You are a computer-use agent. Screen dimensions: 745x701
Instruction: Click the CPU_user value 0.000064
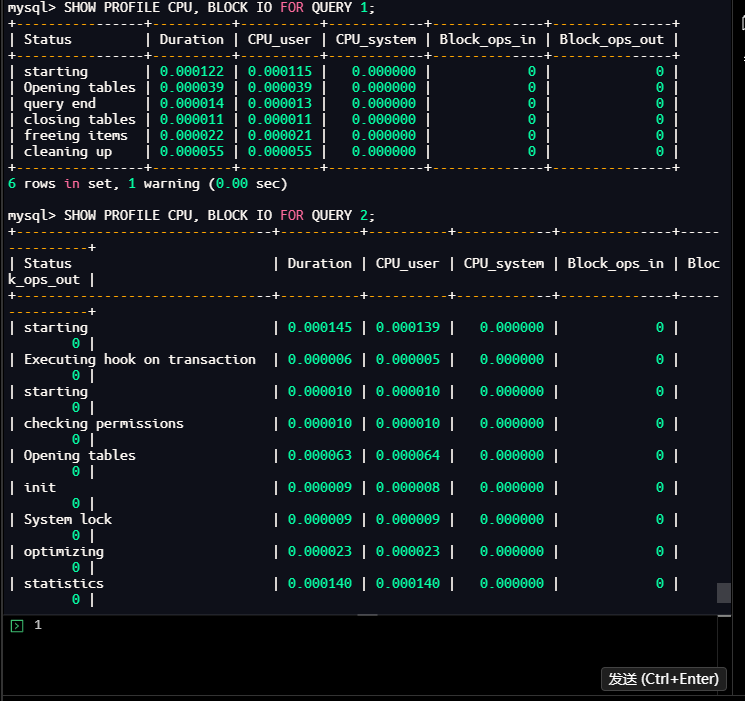click(408, 455)
